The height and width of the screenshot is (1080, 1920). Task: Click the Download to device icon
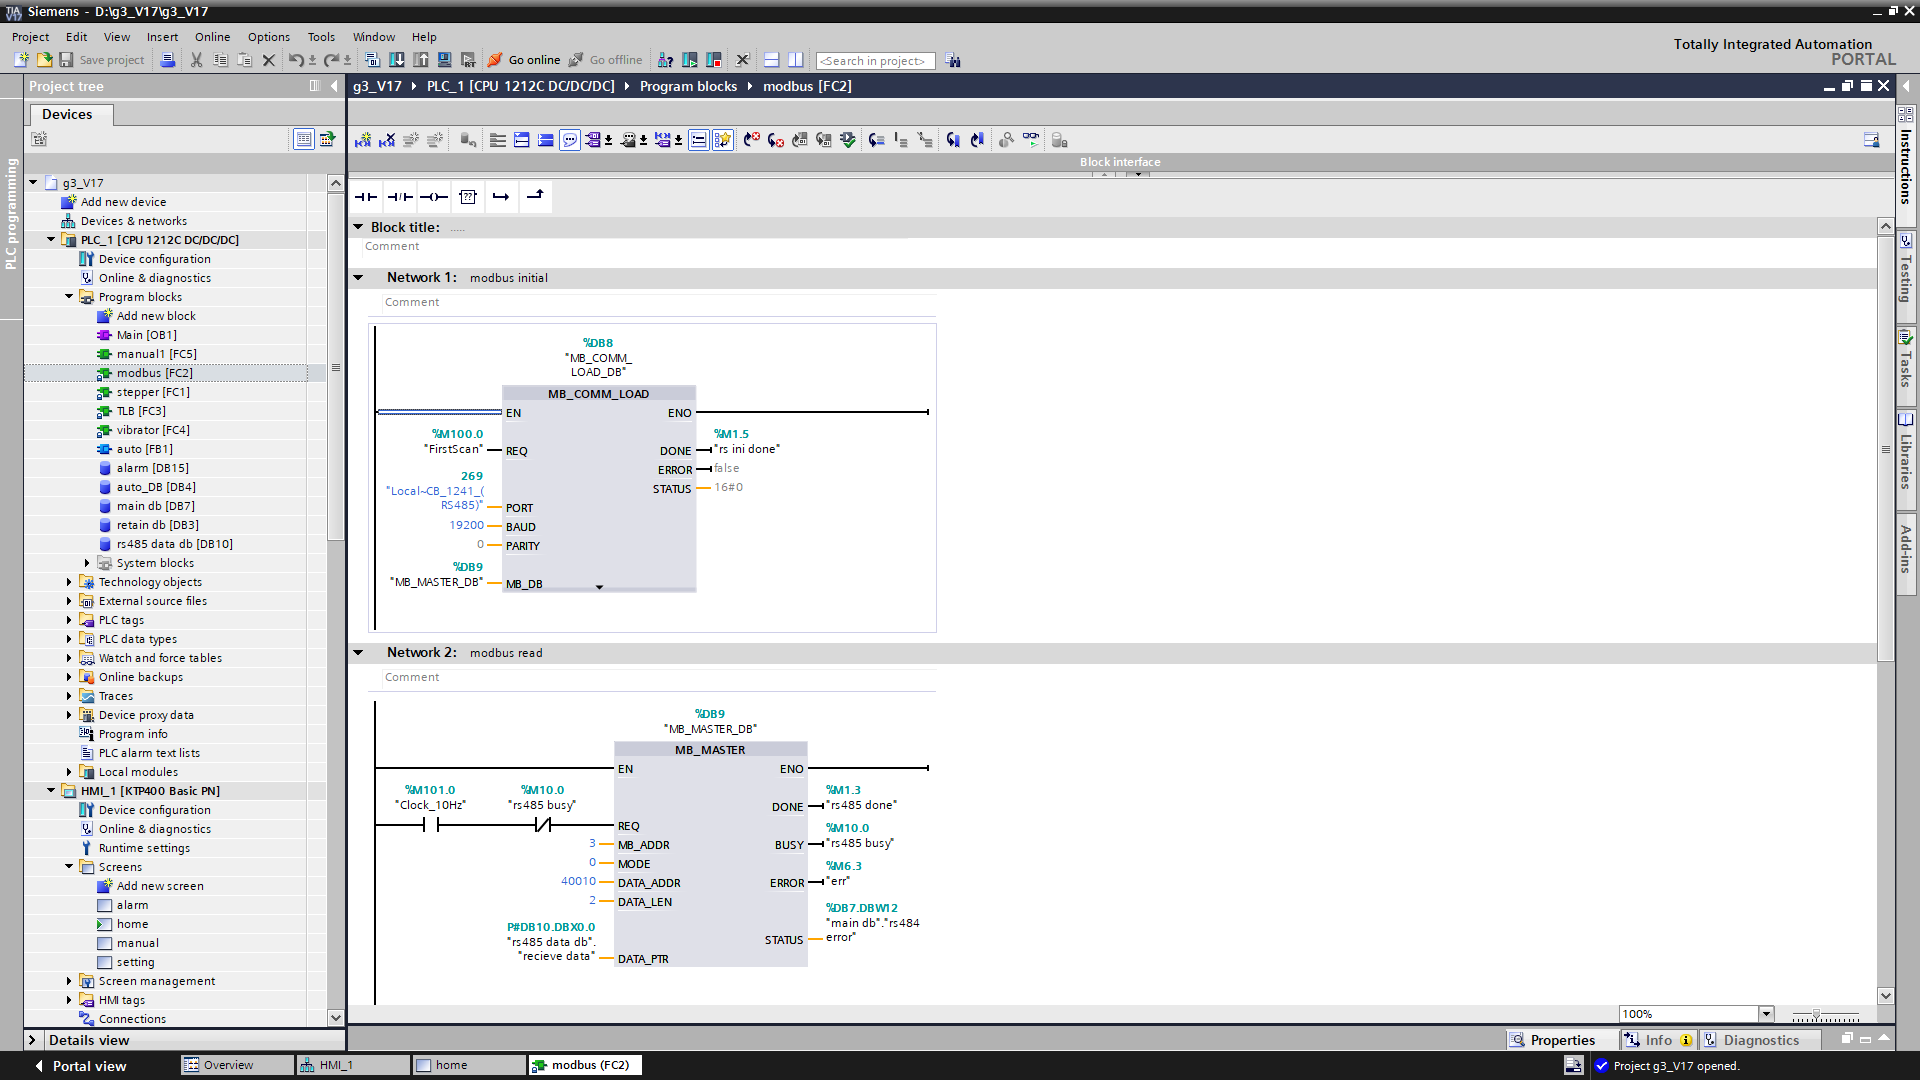point(397,60)
